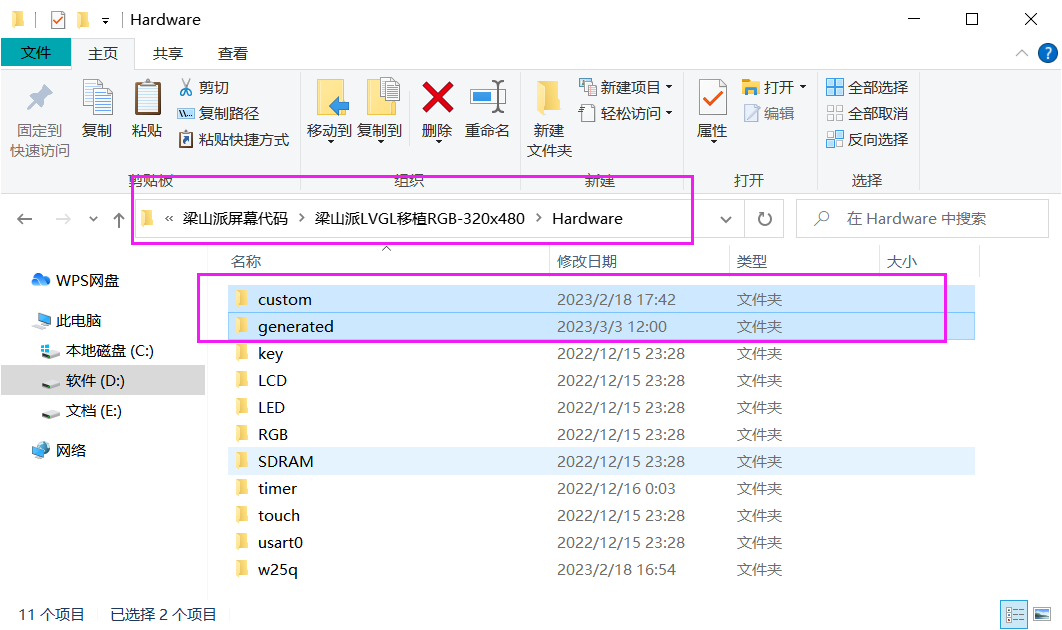Click the properties checkmark in title bar
This screenshot has width=1062, height=630.
click(x=58, y=20)
